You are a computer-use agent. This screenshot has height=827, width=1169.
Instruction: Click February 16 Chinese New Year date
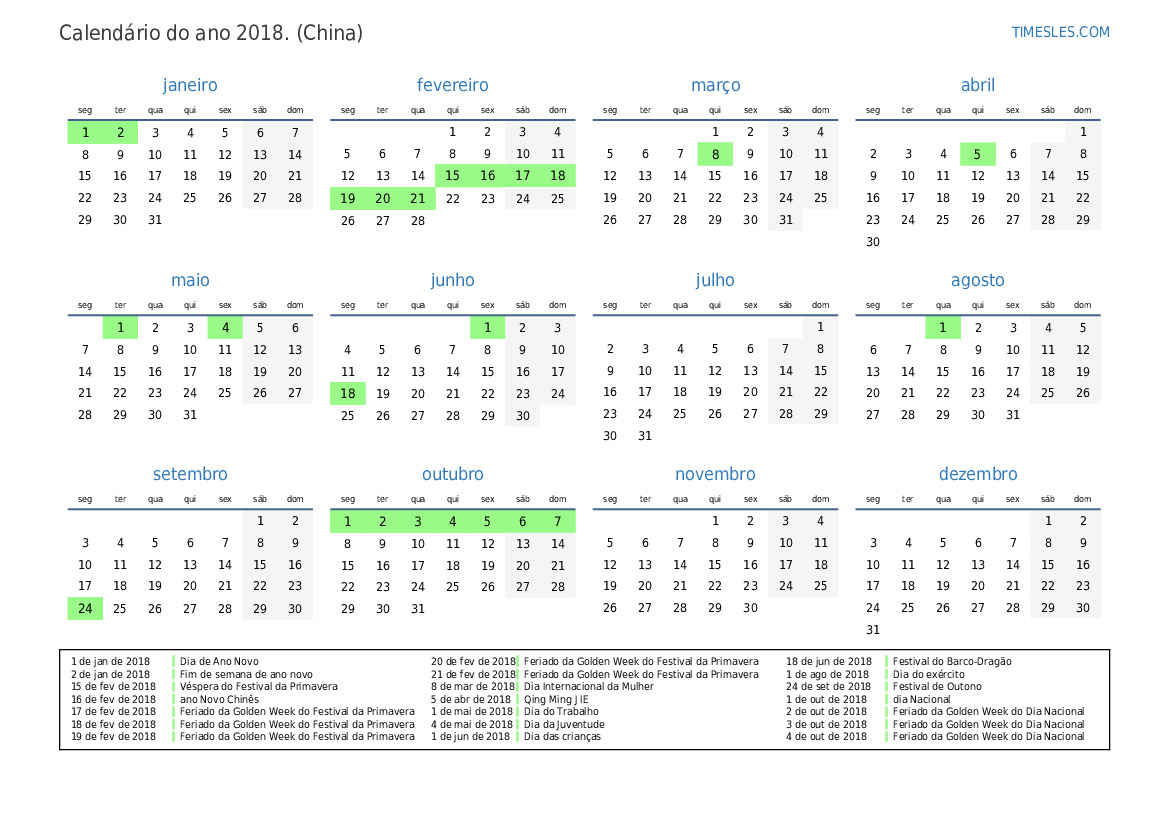point(487,176)
